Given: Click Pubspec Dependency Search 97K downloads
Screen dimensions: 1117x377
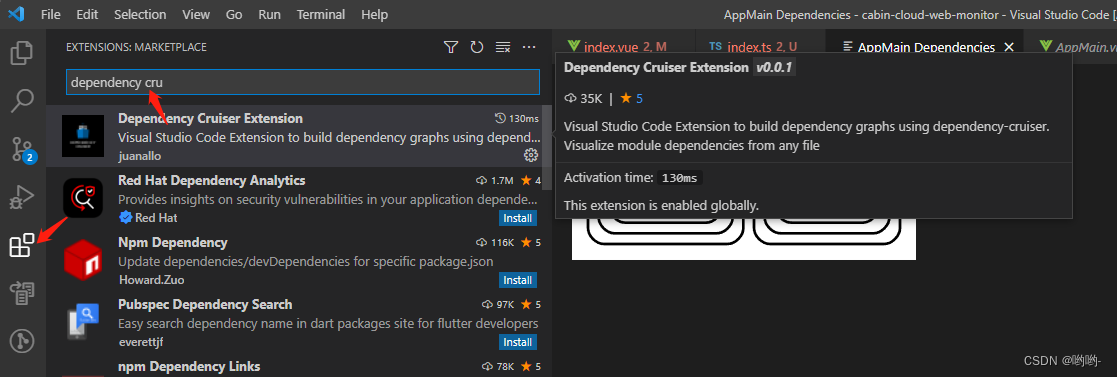Looking at the screenshot, I should click(499, 304).
